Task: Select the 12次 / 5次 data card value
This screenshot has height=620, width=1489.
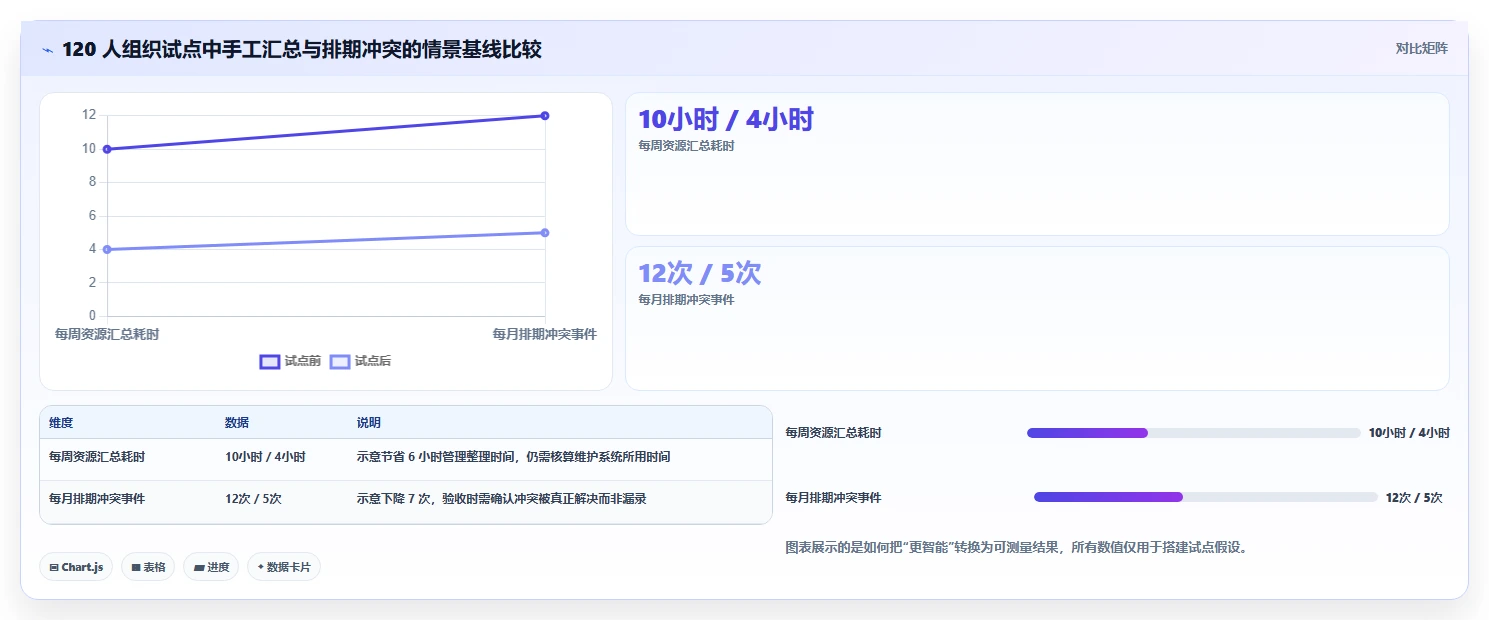Action: click(x=700, y=273)
